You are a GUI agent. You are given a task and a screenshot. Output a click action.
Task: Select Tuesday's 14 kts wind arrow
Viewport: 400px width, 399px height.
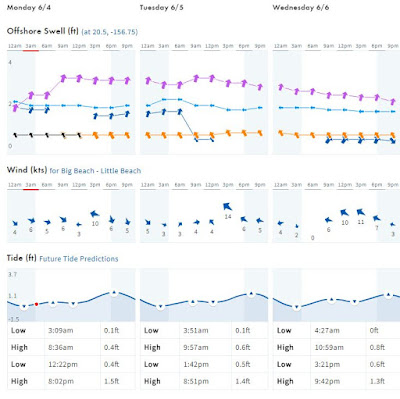[x=228, y=207]
